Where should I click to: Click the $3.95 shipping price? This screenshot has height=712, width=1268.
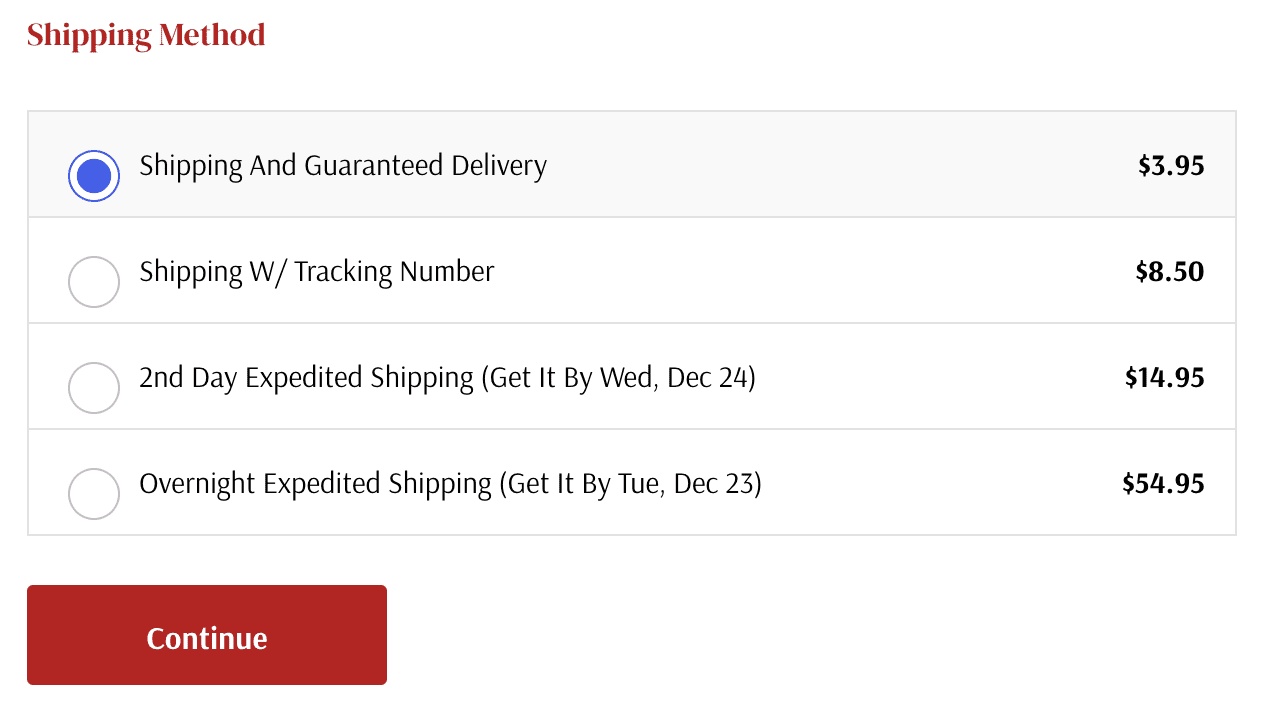(x=1171, y=166)
